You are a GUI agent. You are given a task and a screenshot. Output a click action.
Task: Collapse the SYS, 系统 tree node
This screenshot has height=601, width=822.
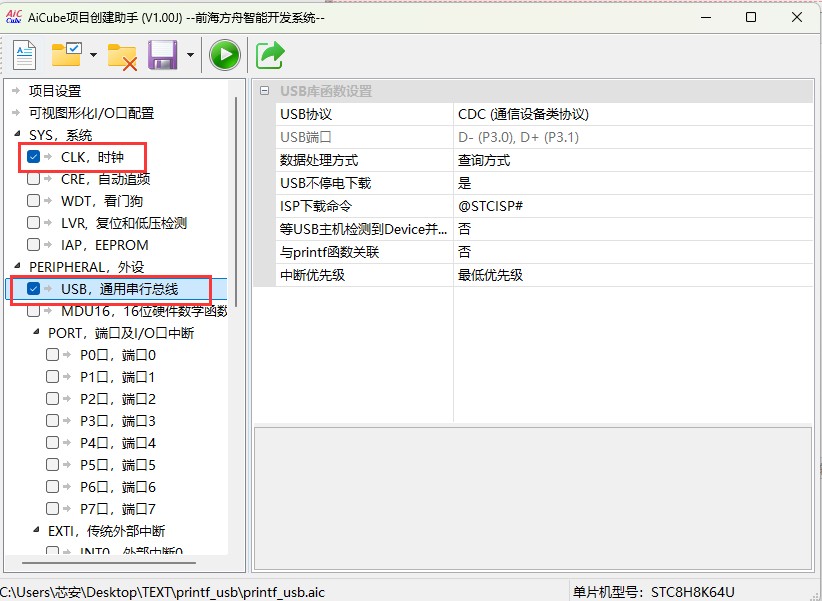click(x=17, y=134)
